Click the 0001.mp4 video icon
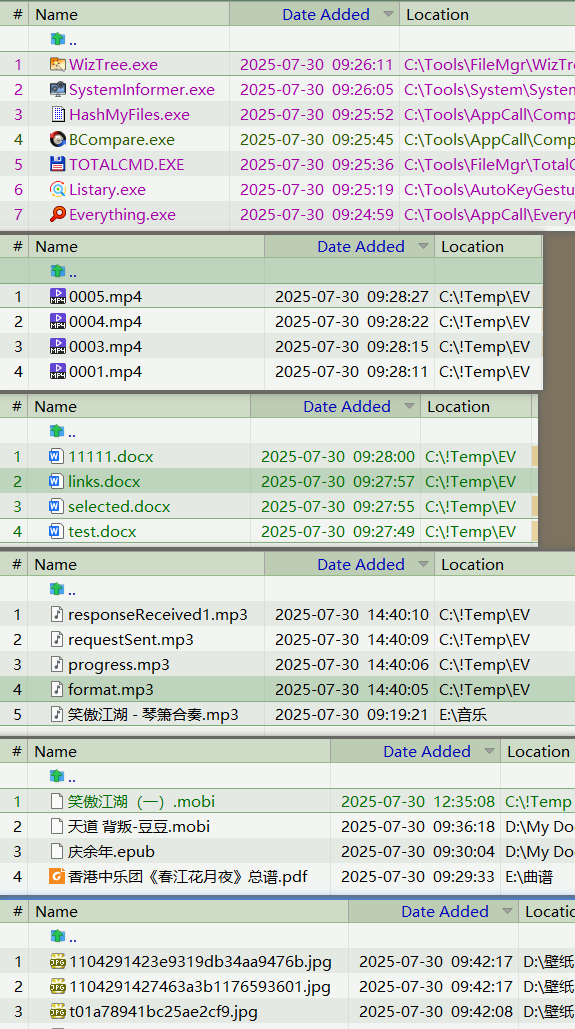The image size is (575, 1029). click(x=58, y=371)
